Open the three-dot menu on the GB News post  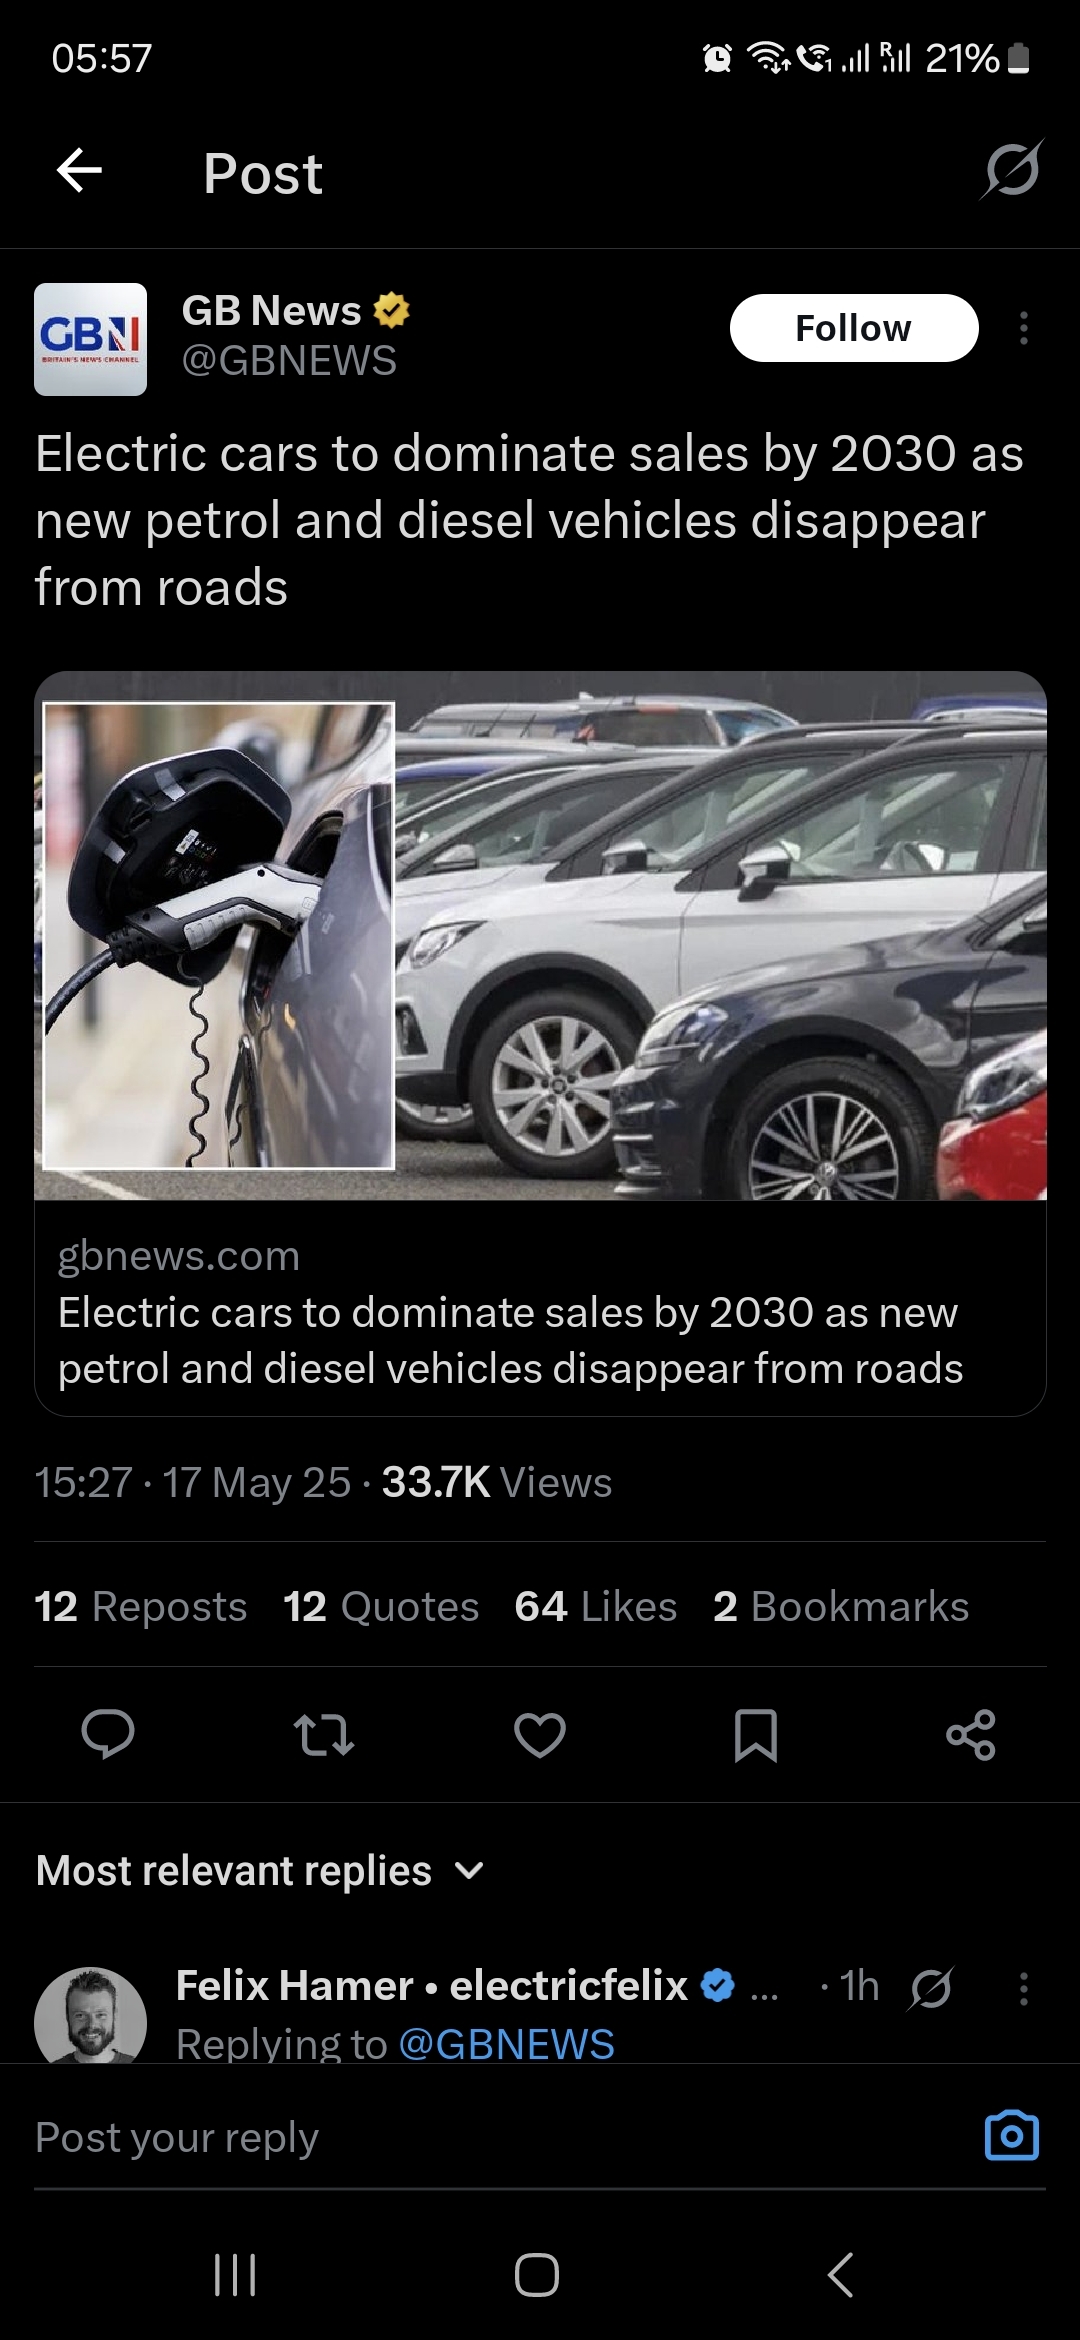(x=1023, y=328)
